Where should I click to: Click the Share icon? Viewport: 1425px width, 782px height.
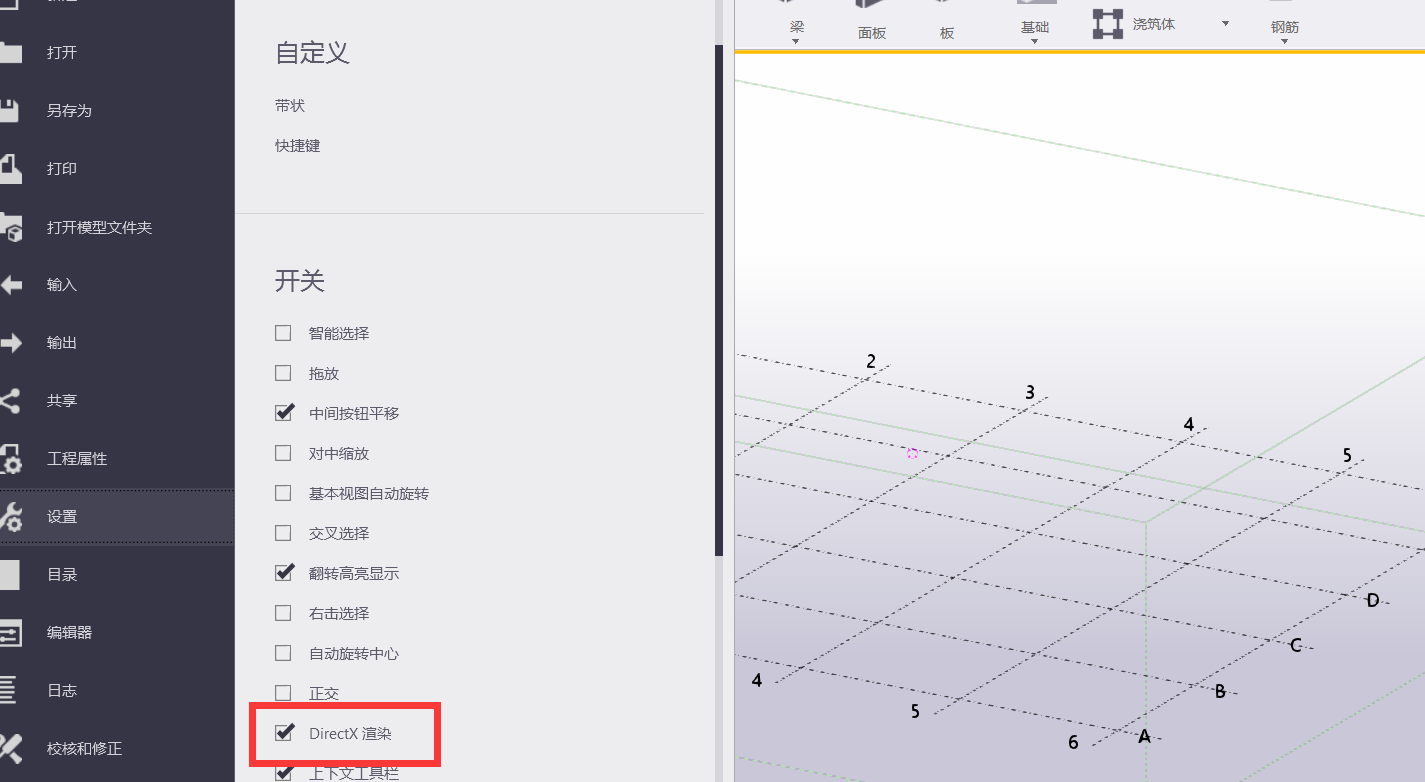click(x=10, y=401)
